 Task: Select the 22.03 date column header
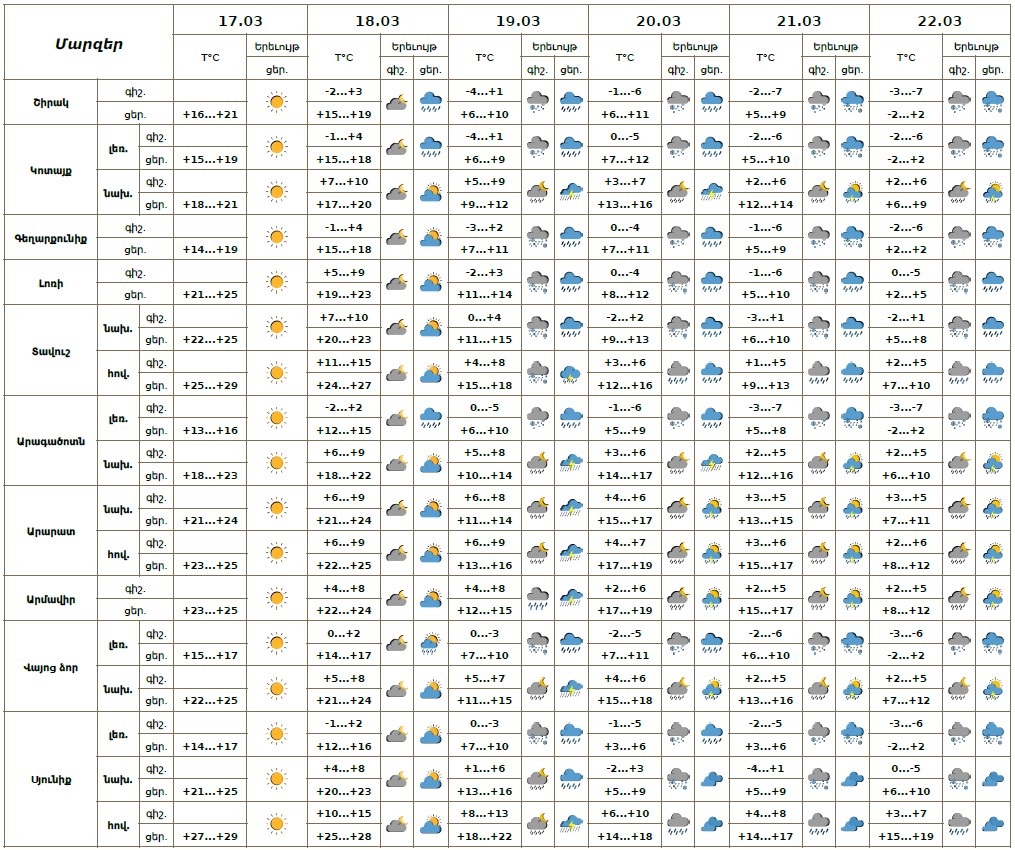click(x=939, y=21)
